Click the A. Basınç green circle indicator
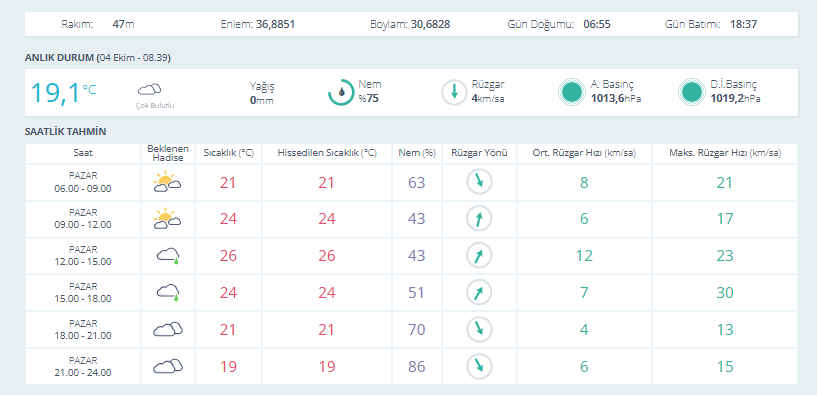 (x=572, y=92)
